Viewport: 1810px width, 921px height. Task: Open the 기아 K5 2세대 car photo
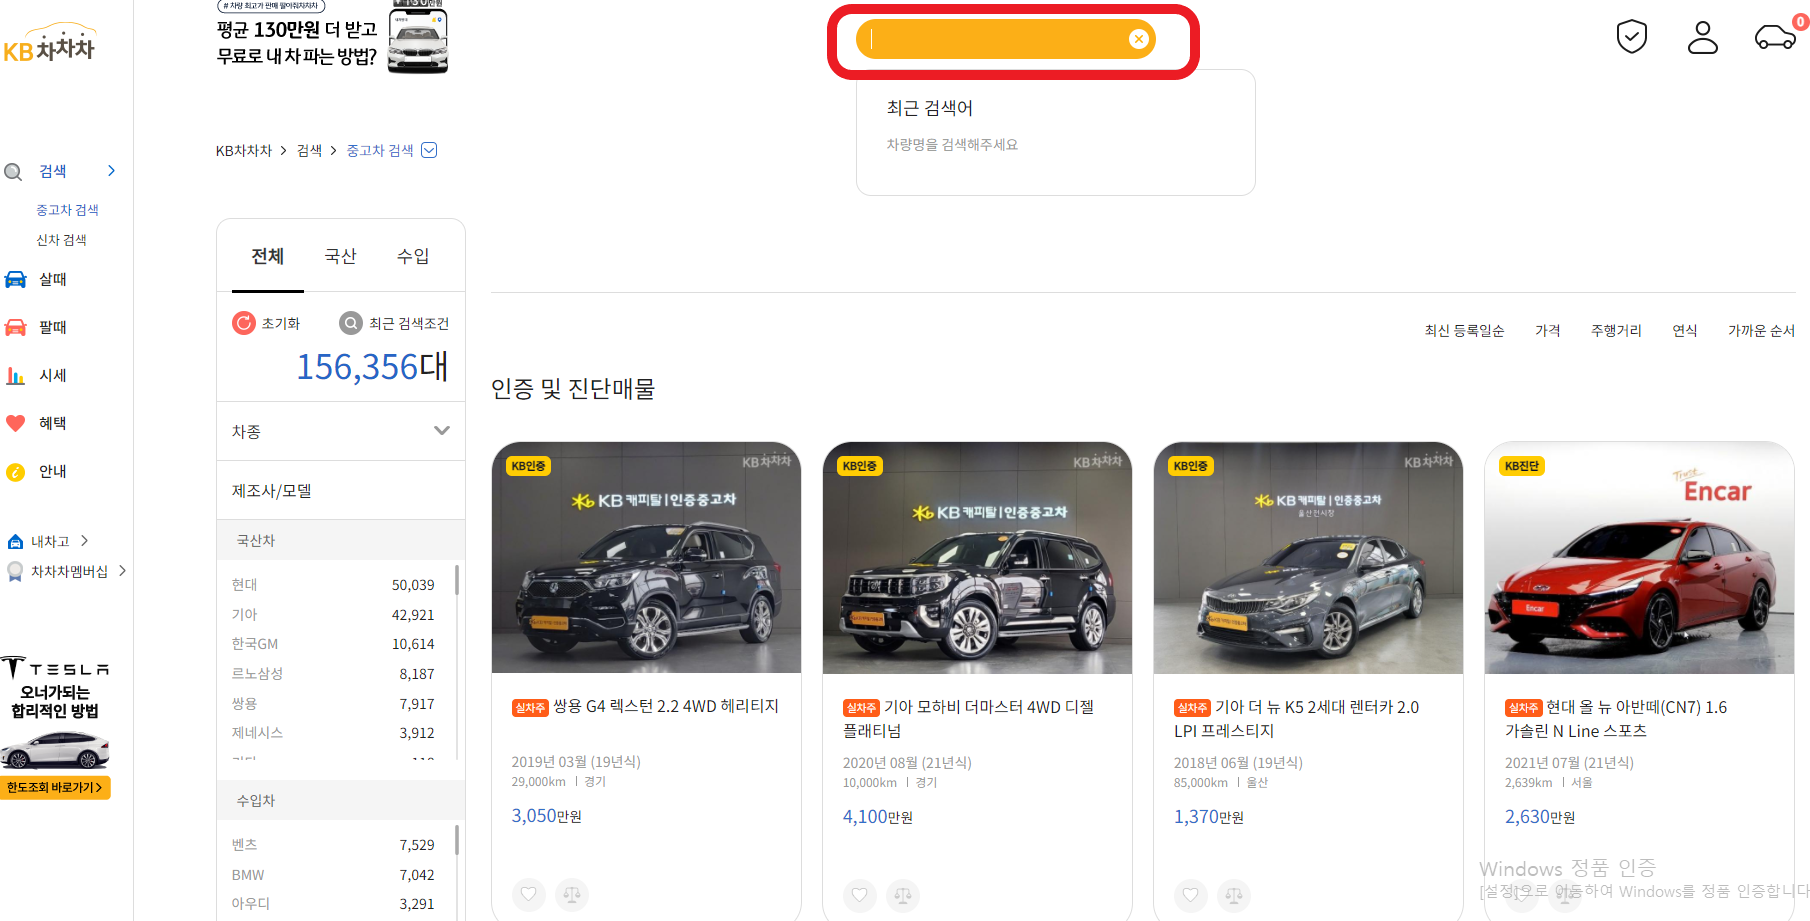click(1308, 558)
